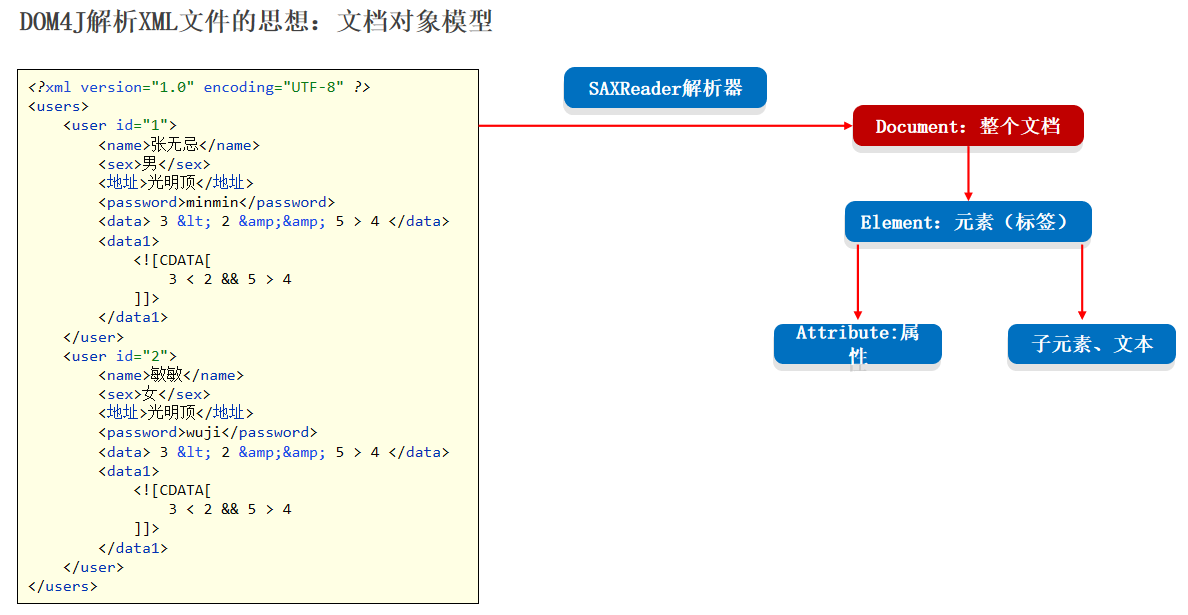Click the SAXReader解析器 box

(x=665, y=88)
